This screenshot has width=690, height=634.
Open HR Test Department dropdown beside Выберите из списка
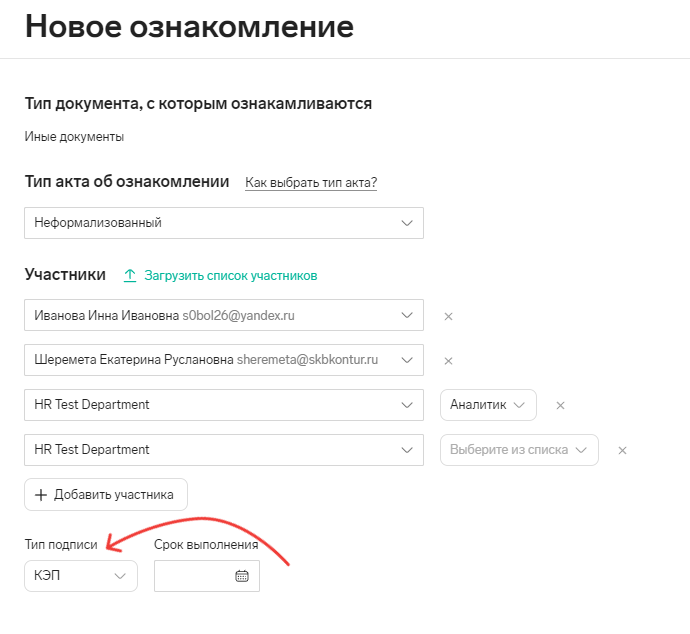tap(224, 450)
